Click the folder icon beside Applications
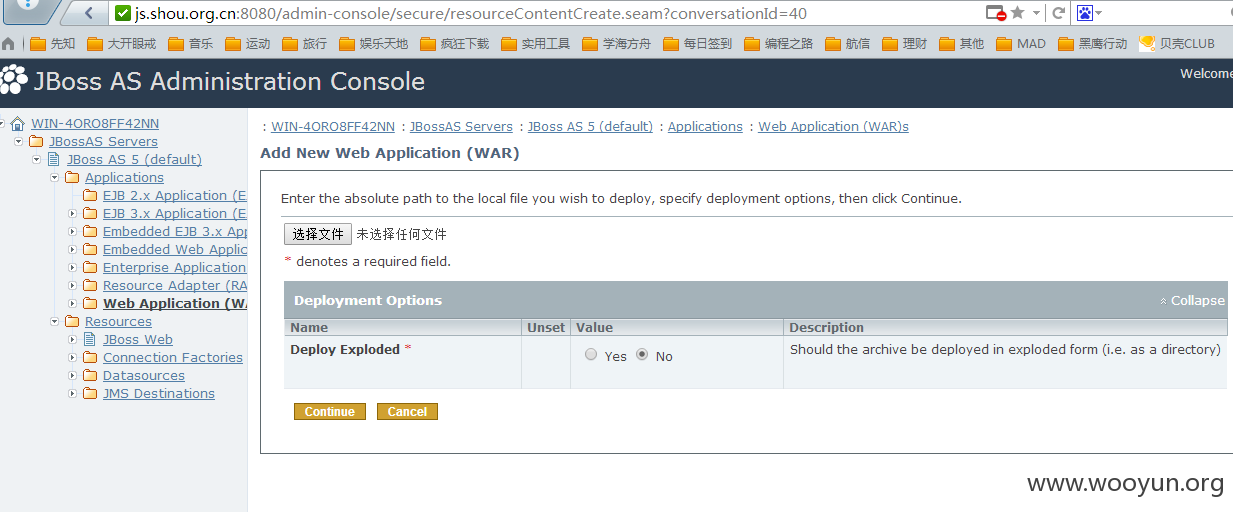 72,178
